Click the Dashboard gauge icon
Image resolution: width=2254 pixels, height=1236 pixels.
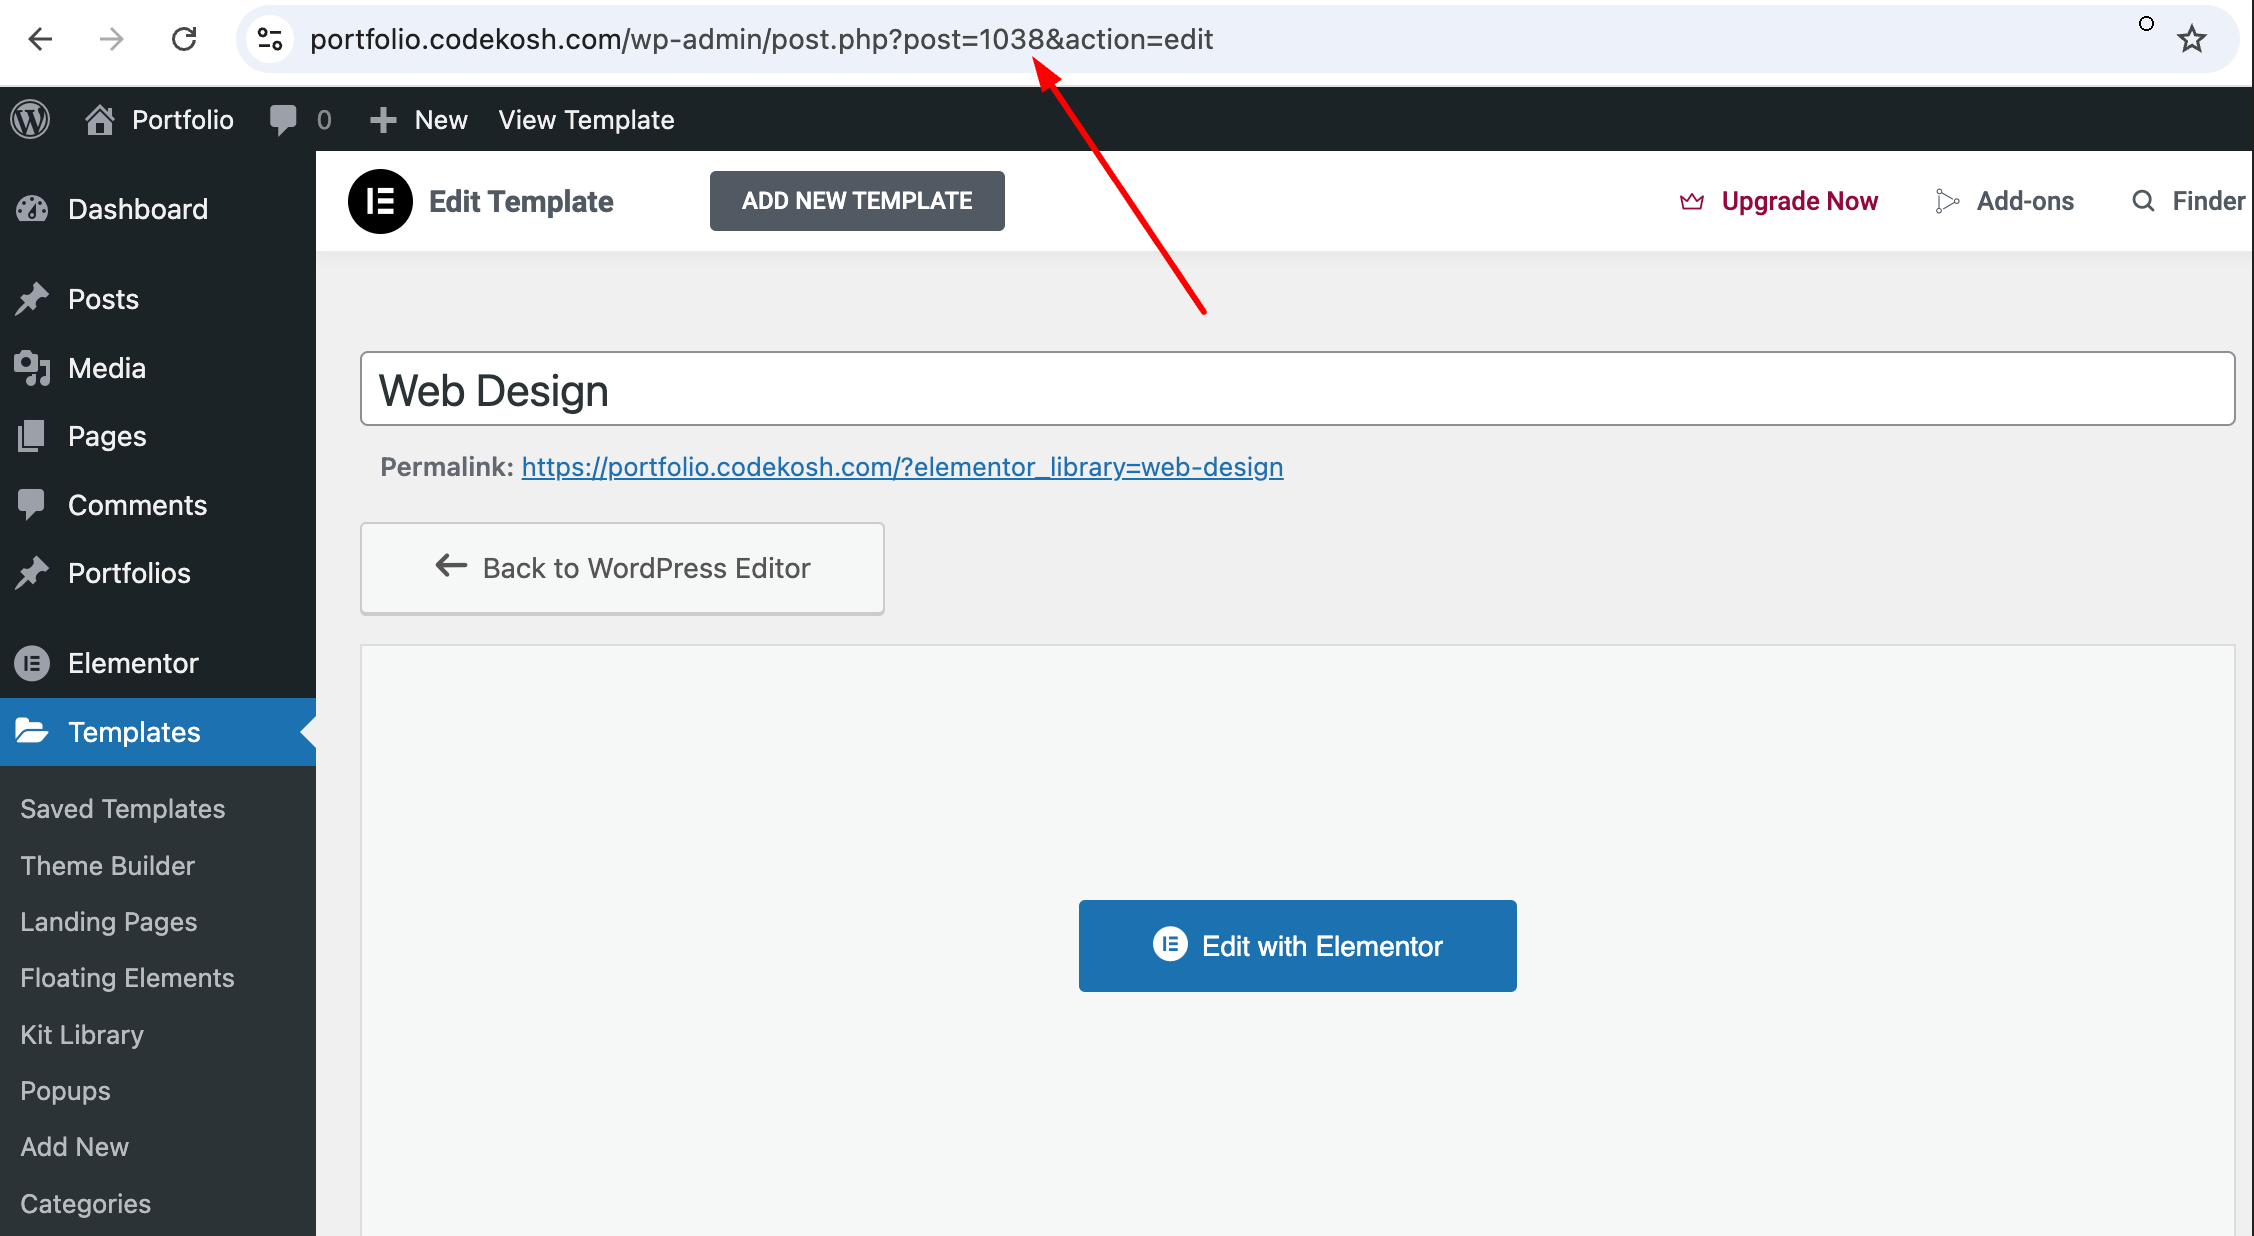32,209
